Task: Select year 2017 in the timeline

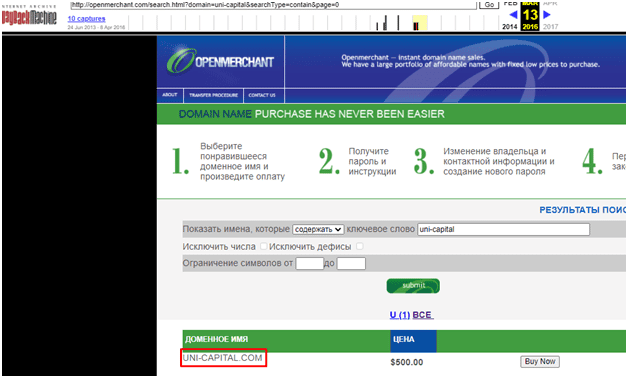Action: (550, 27)
